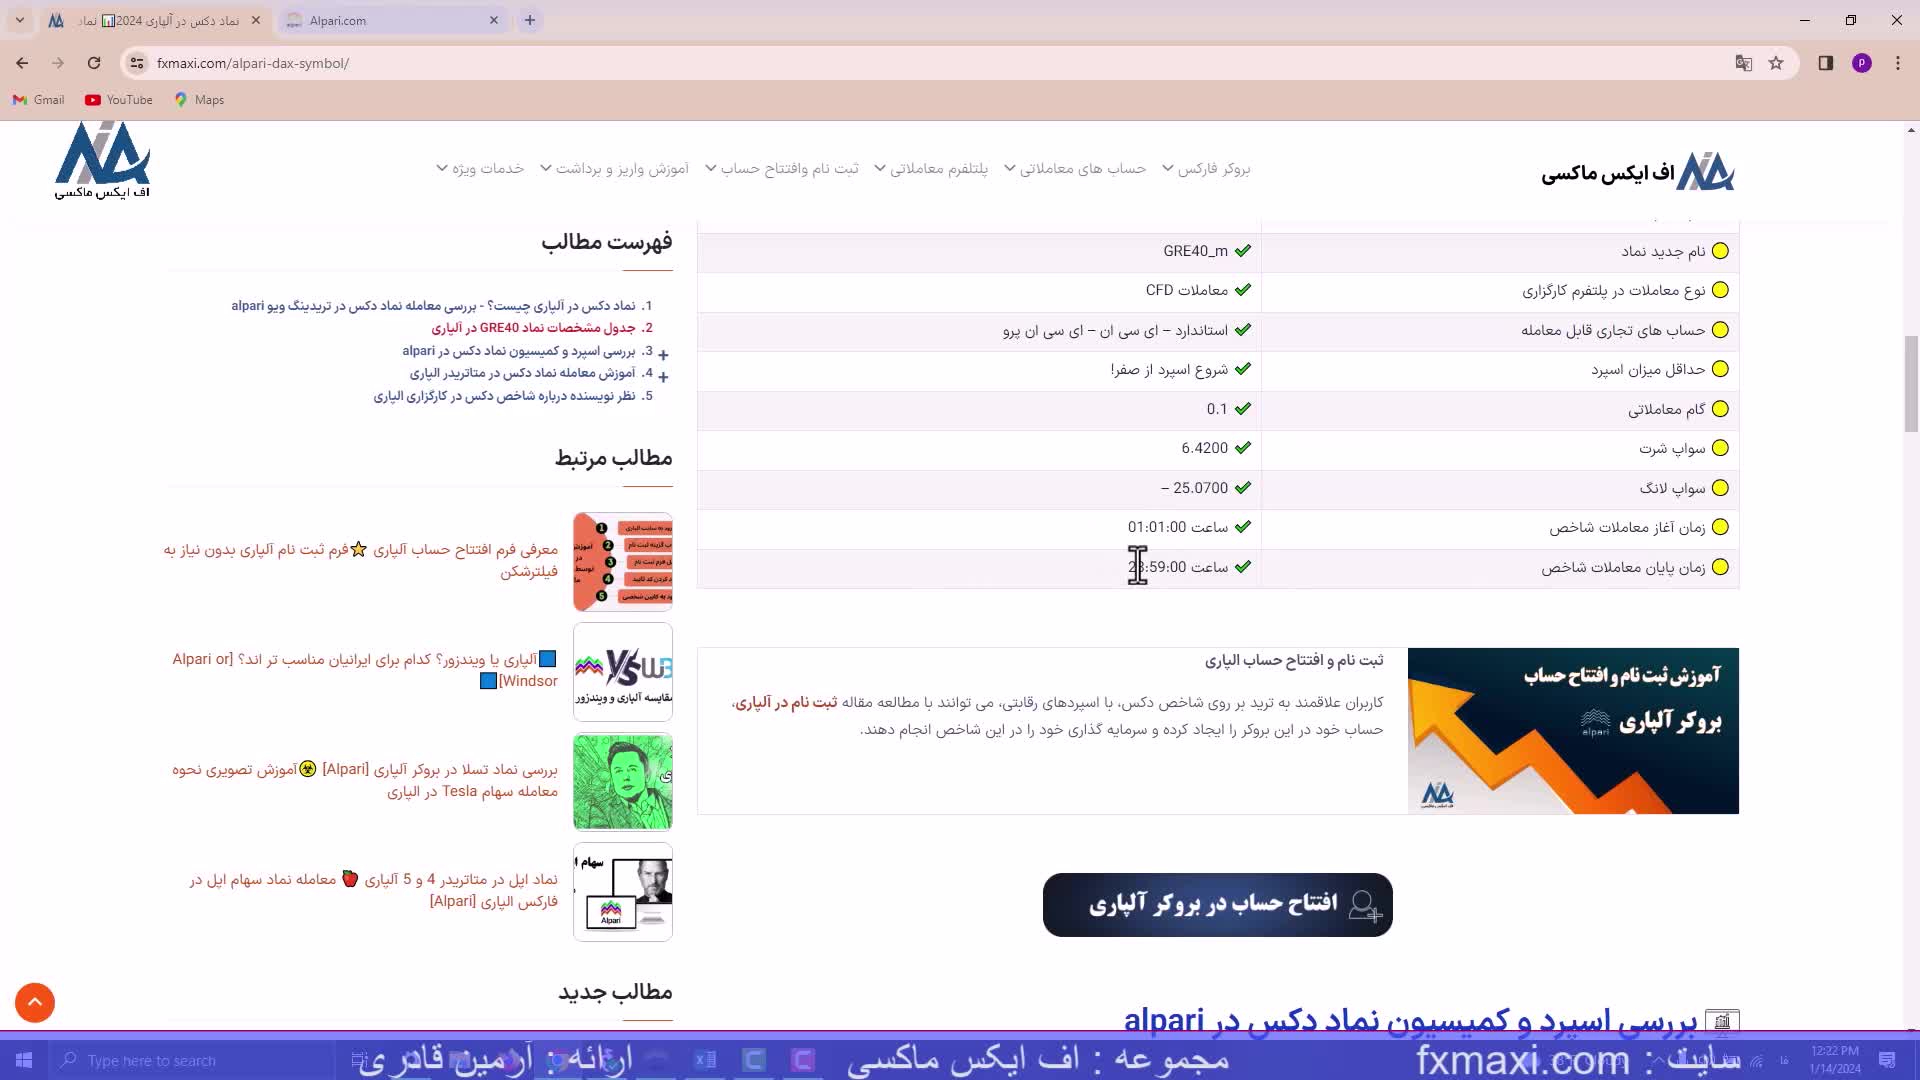Click the browser reload page icon

click(94, 63)
